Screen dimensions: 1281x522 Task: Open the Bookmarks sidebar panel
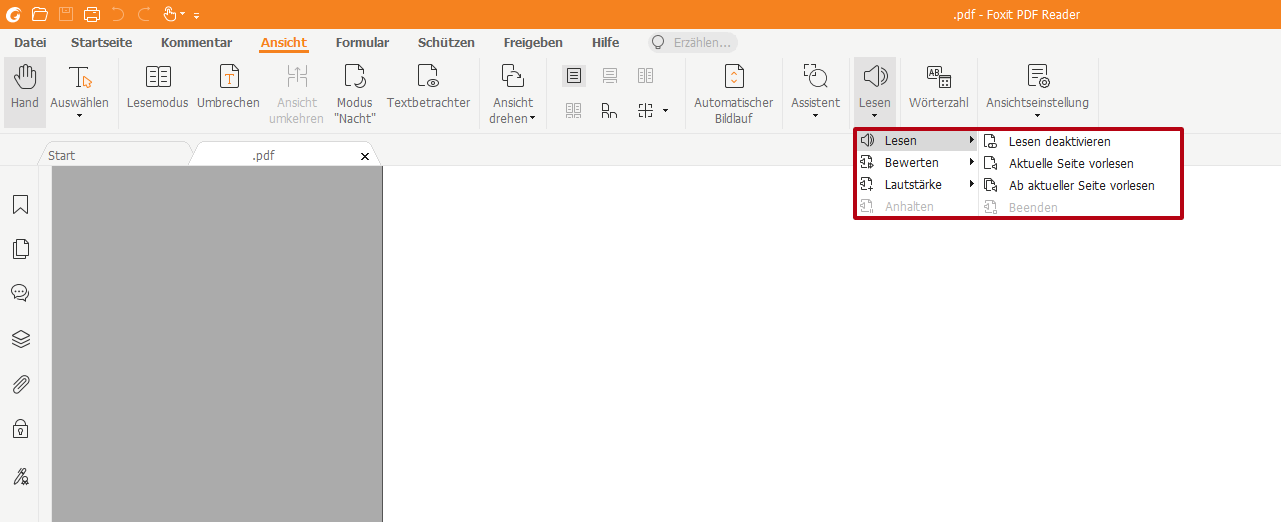tap(20, 204)
